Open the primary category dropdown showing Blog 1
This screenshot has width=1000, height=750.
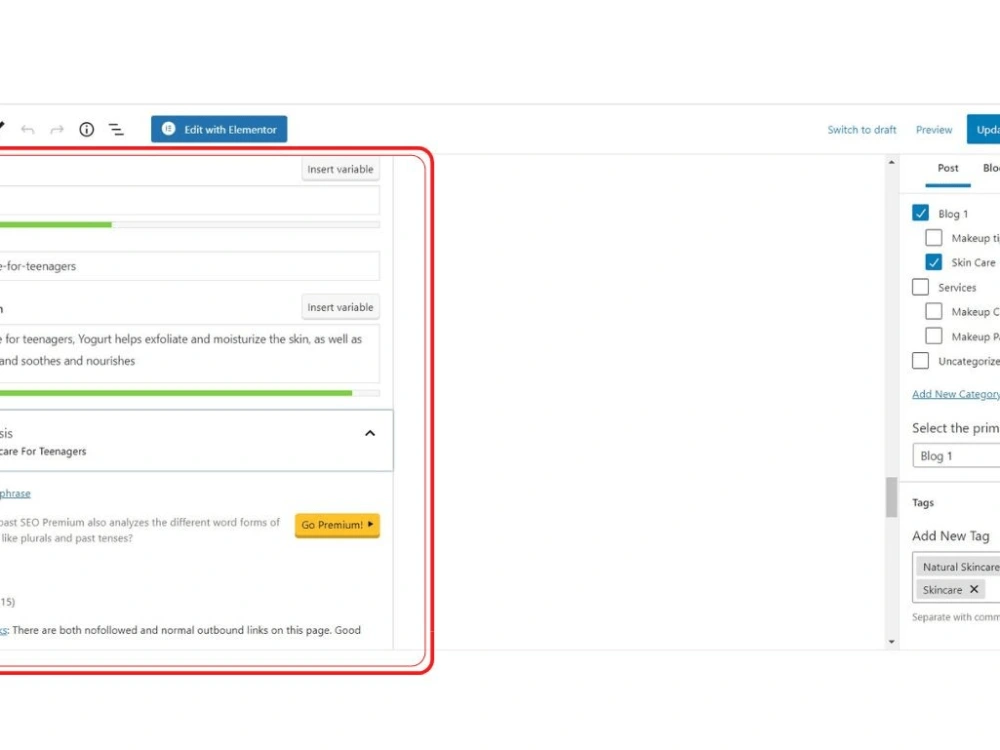(x=956, y=456)
